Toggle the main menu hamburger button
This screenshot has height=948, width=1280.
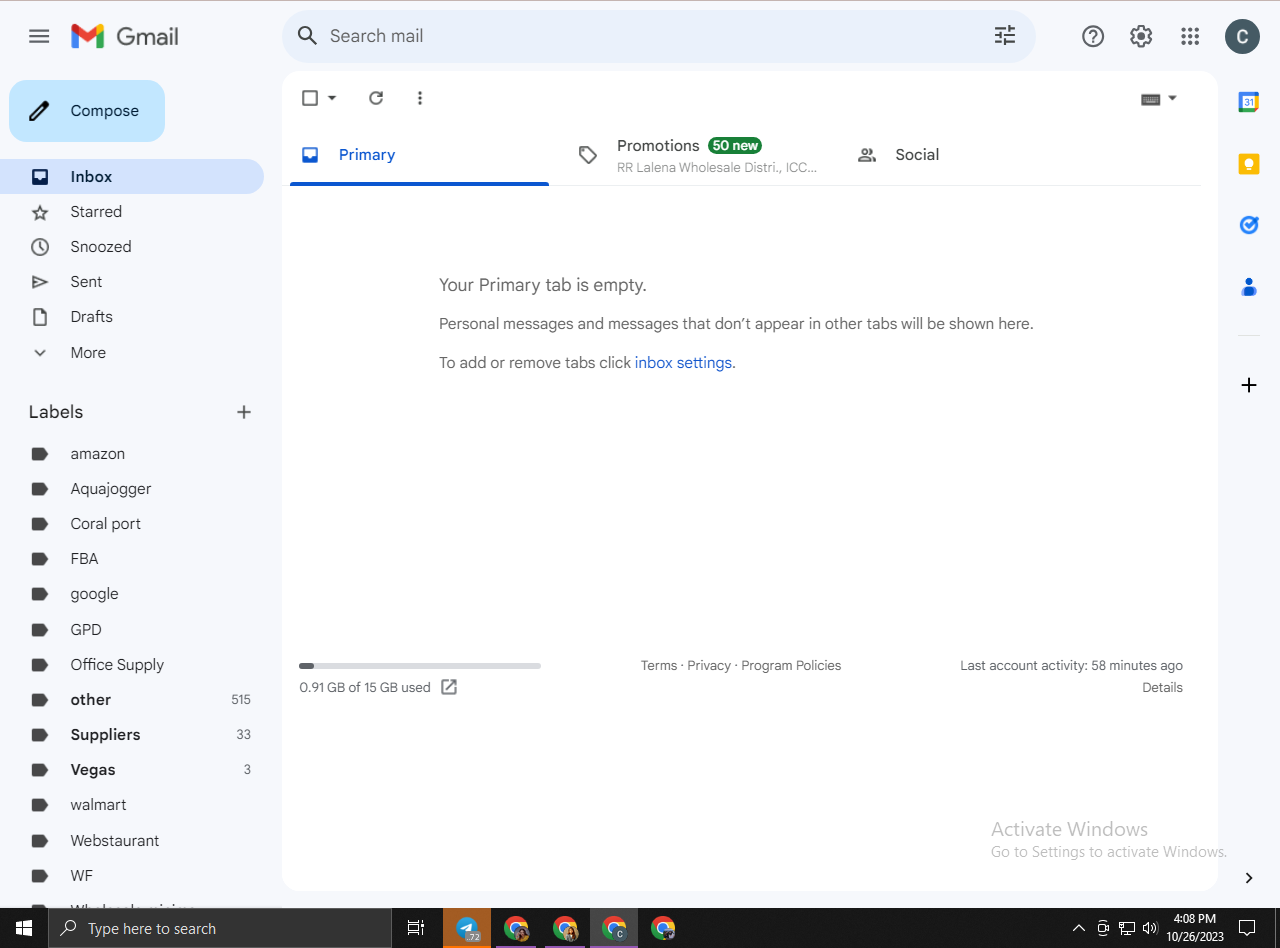[39, 36]
